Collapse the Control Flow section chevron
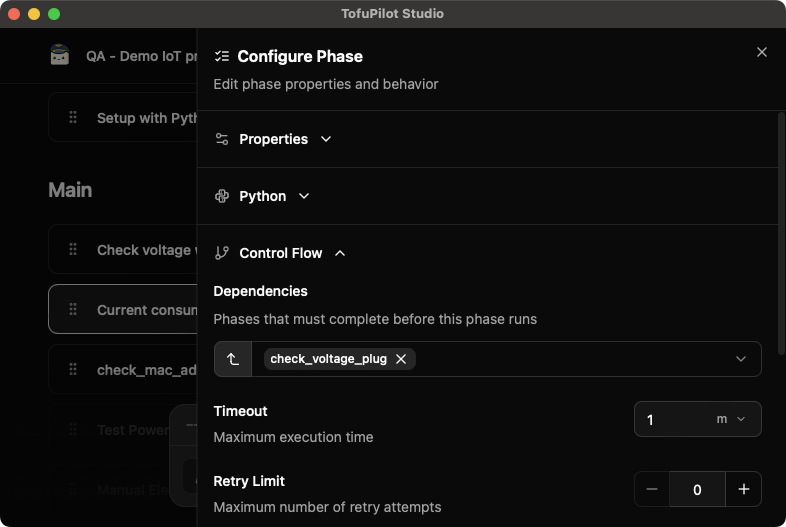Viewport: 786px width, 527px height. (x=340, y=253)
